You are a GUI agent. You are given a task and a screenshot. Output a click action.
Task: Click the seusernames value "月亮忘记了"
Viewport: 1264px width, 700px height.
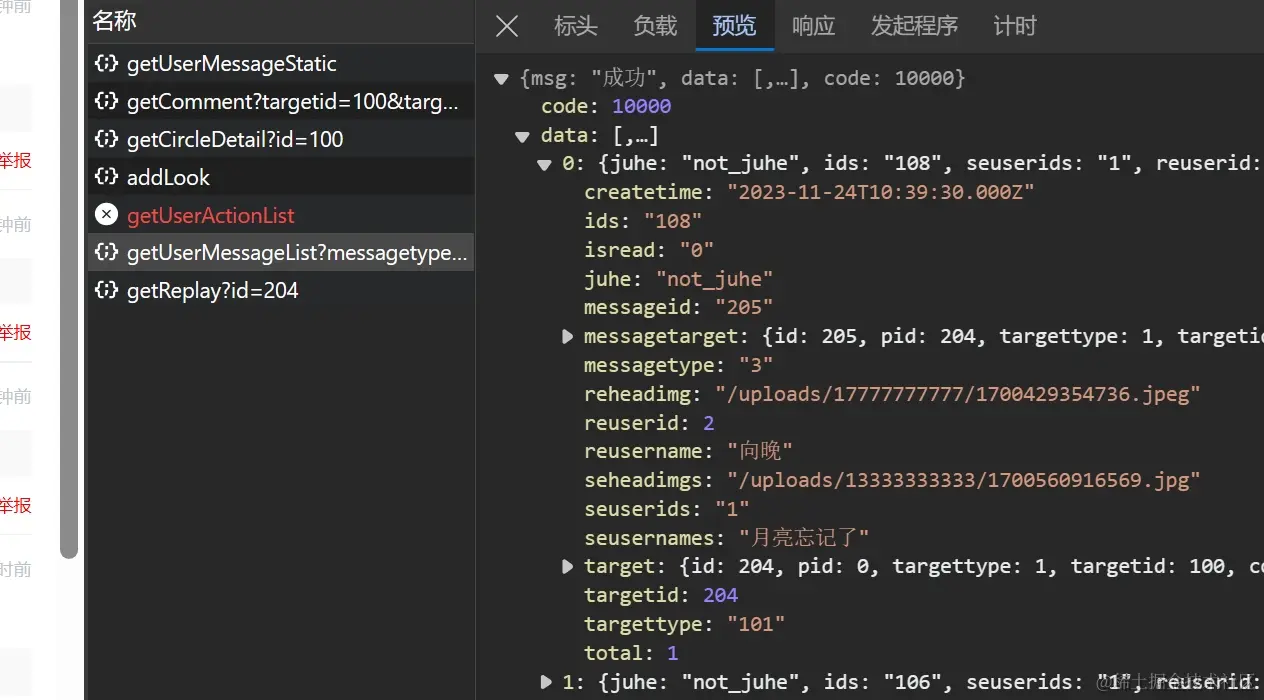tap(804, 538)
